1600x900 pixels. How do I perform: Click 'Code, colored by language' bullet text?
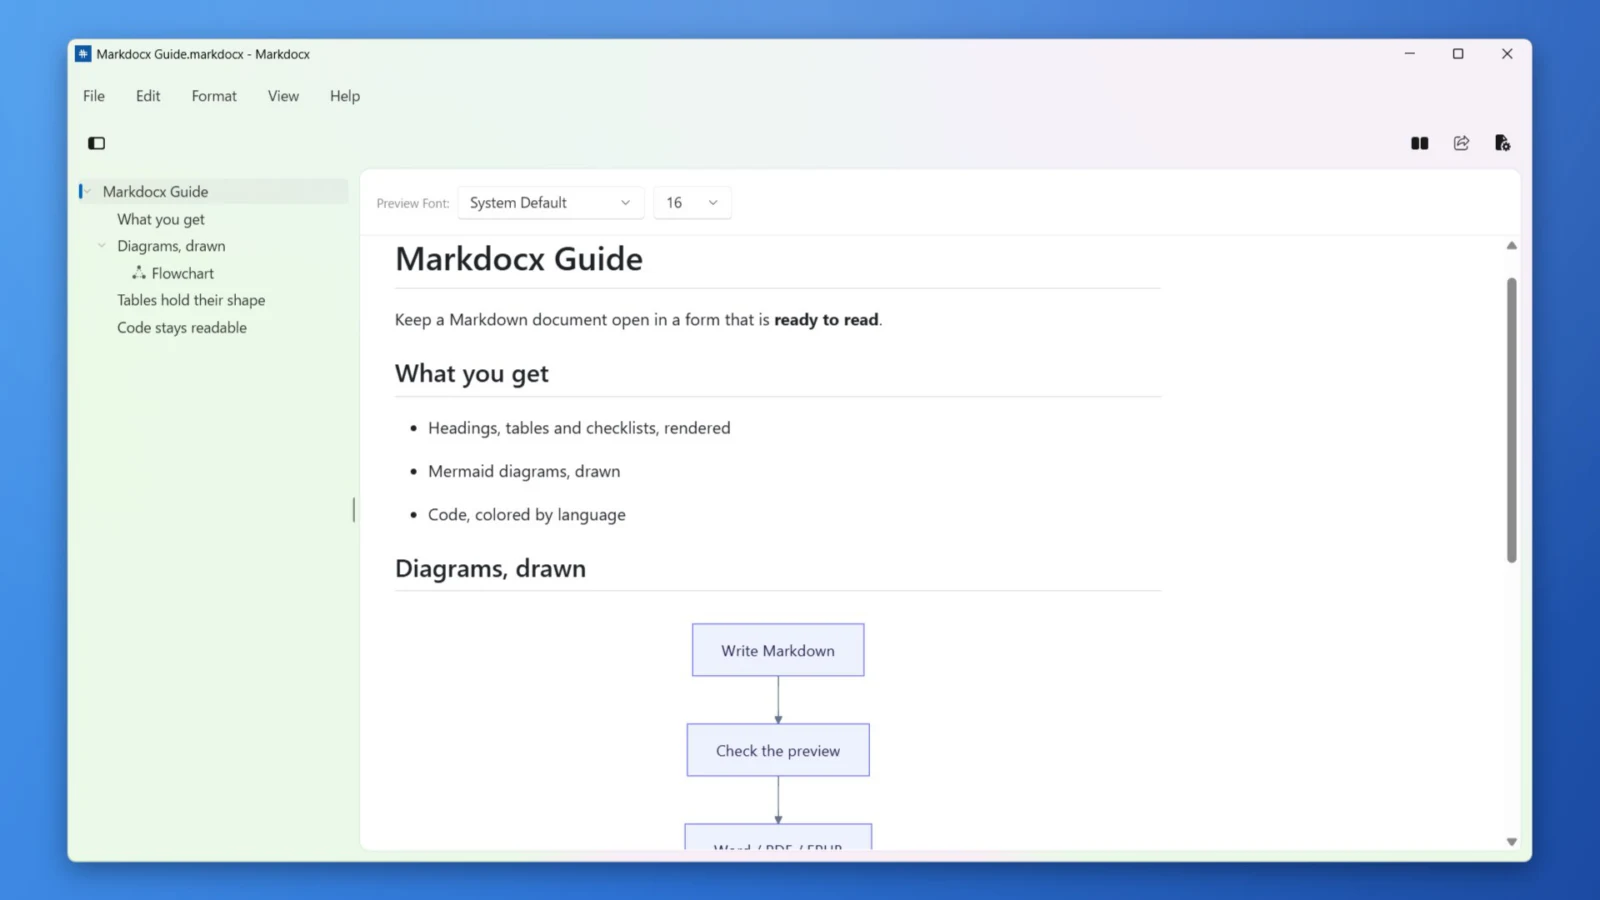click(527, 515)
